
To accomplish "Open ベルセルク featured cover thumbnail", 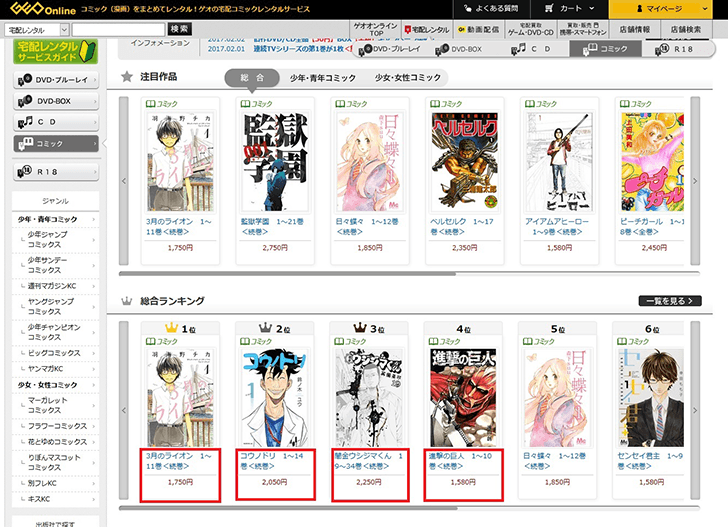I will tap(464, 161).
